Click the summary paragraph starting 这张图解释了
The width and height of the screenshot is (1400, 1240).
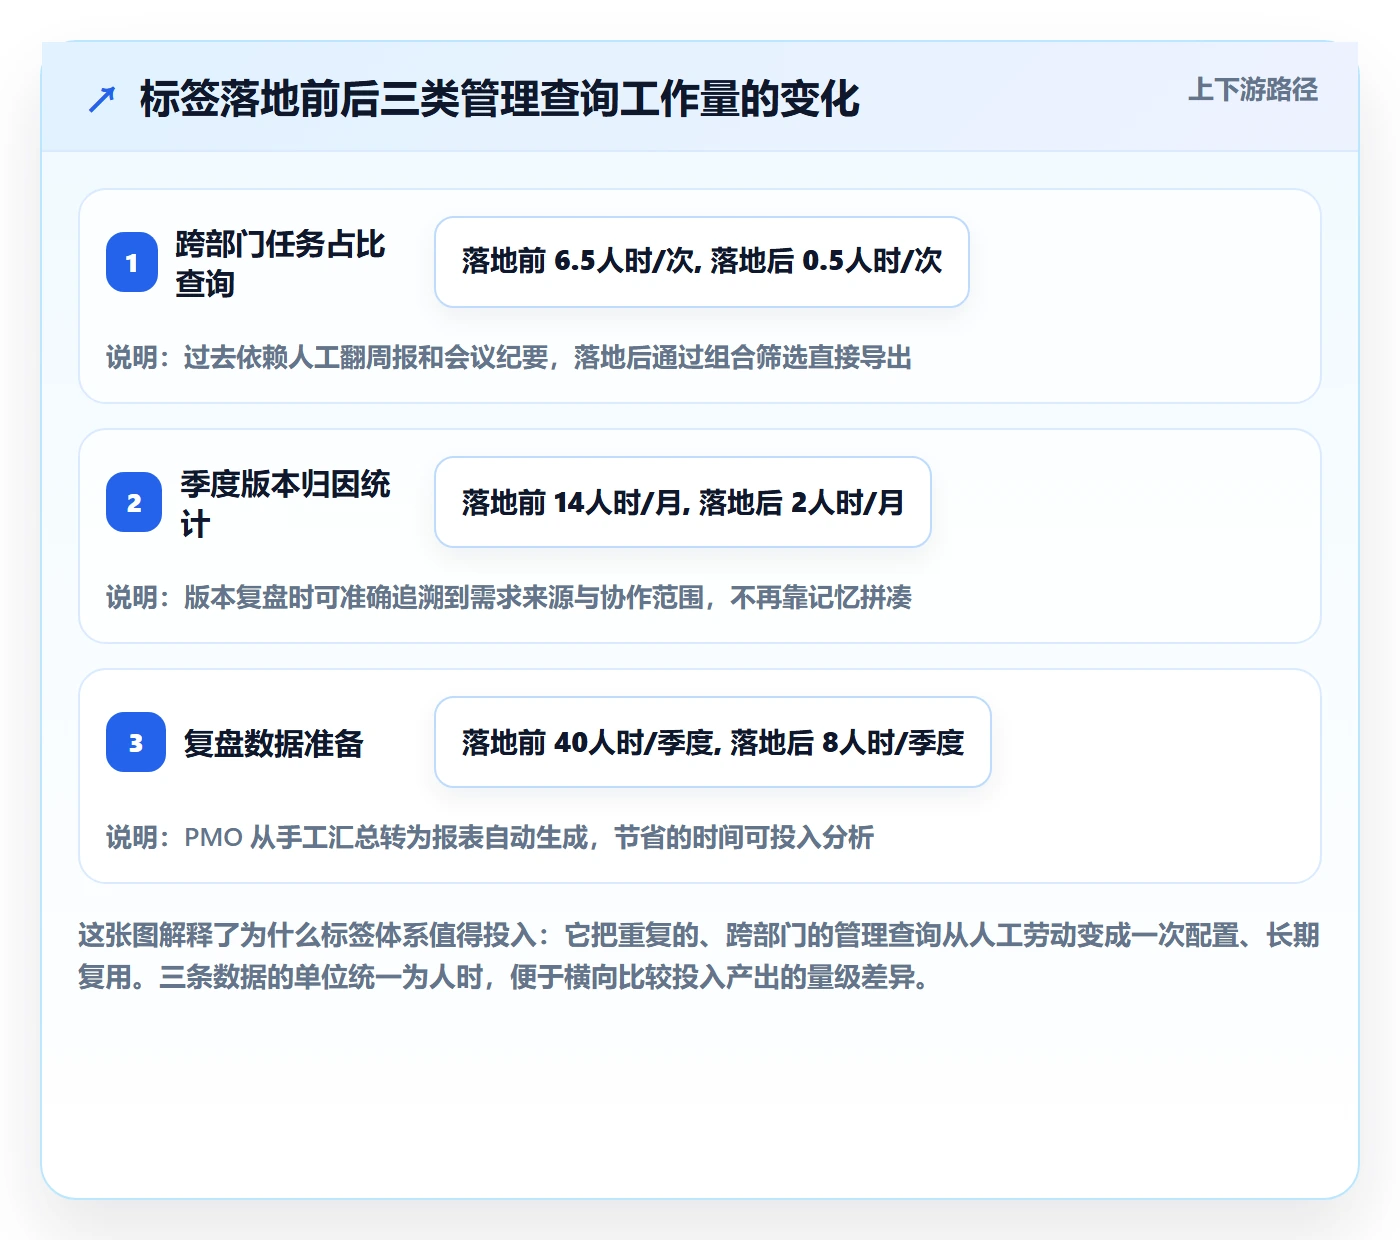(x=699, y=956)
